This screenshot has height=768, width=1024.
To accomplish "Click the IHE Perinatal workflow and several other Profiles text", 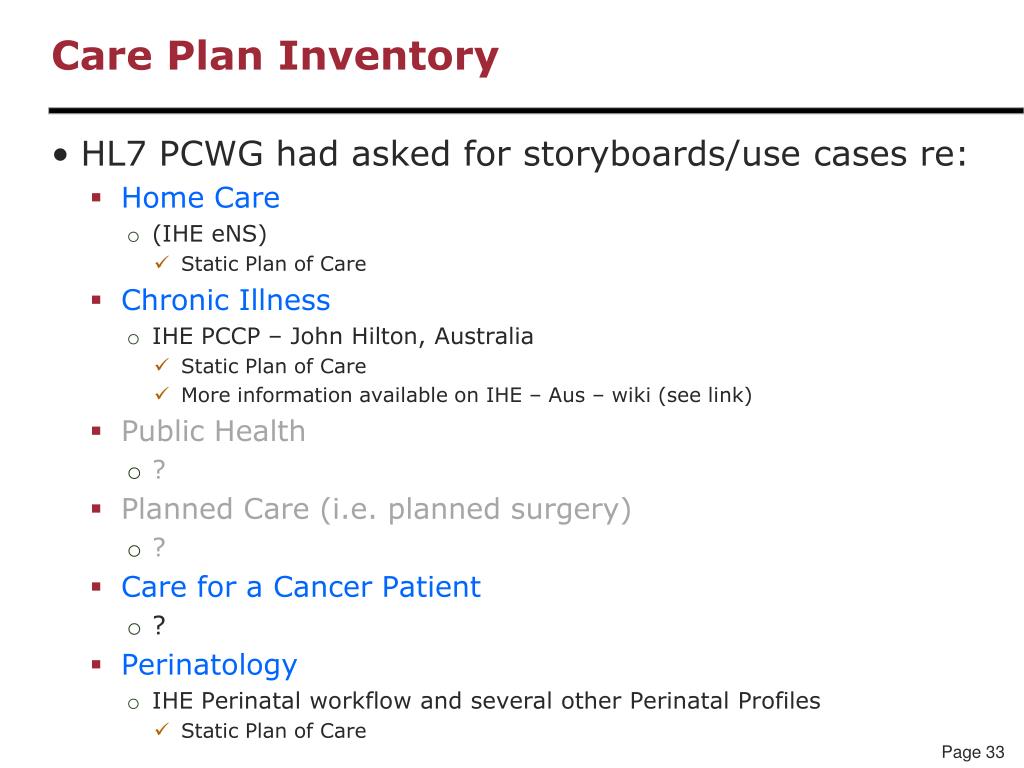I will [x=487, y=701].
